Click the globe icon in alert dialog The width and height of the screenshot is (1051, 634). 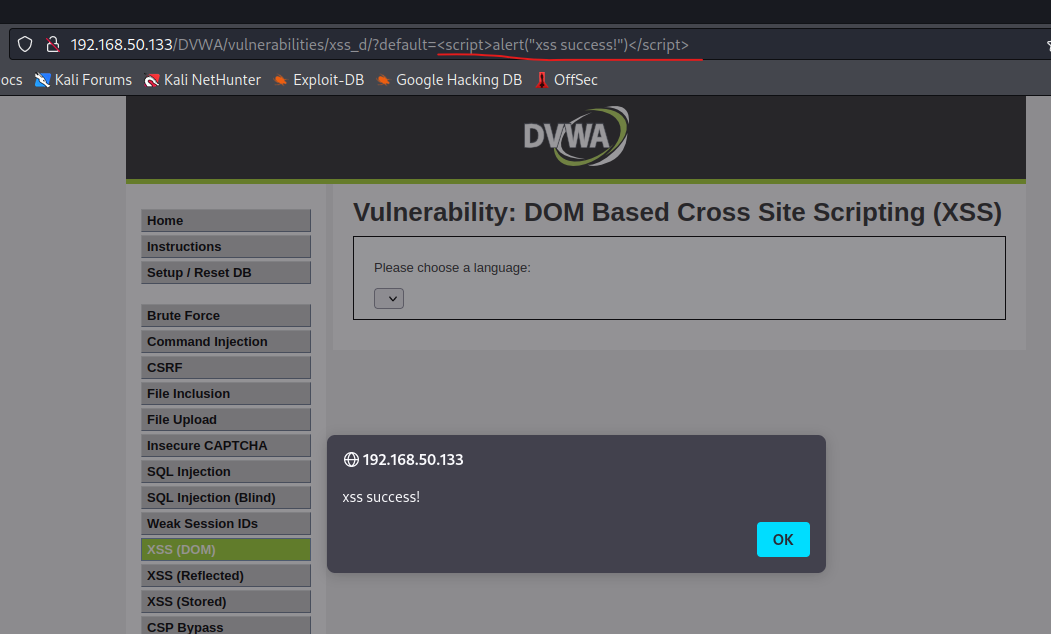(351, 460)
